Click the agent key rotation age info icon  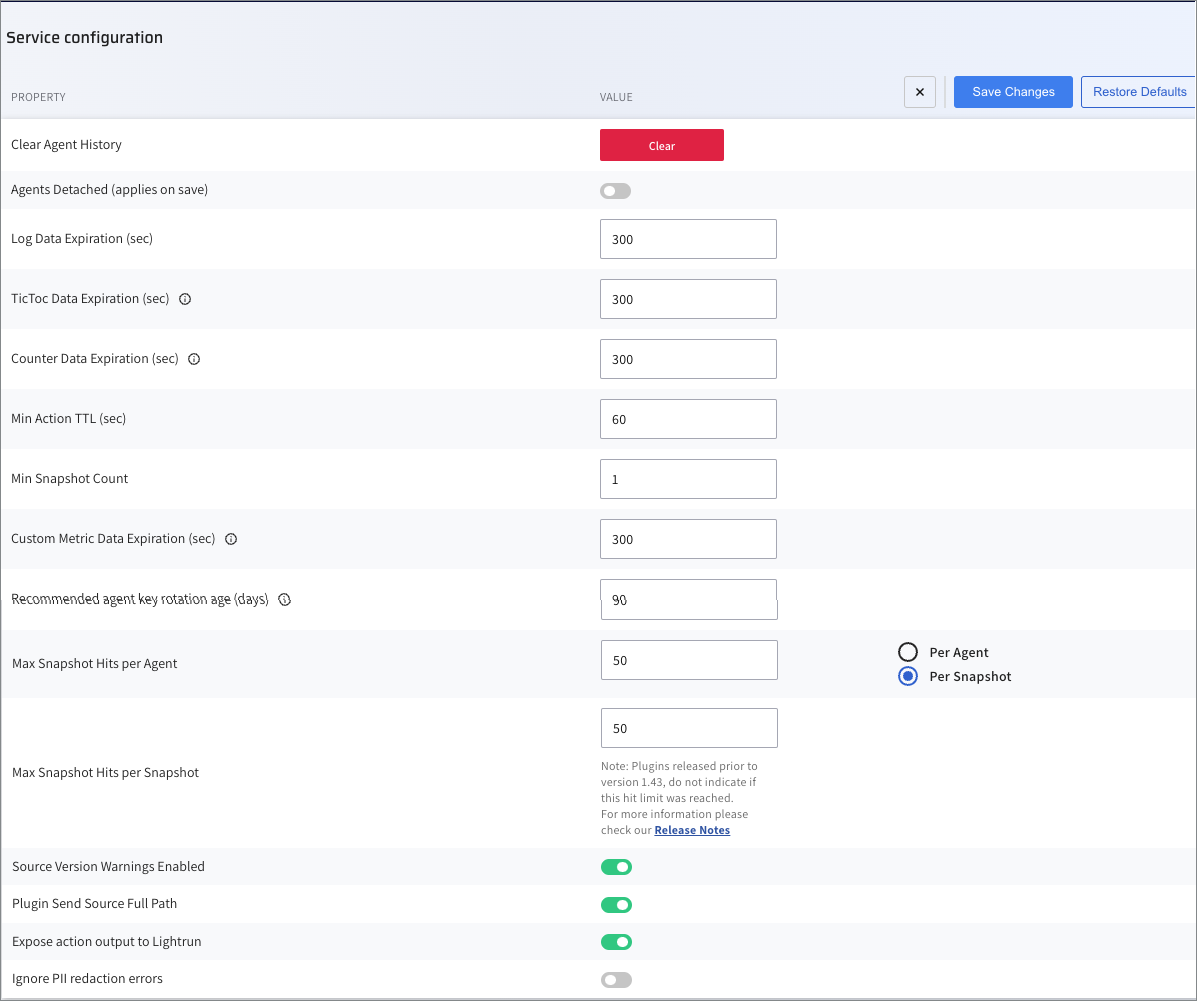pyautogui.click(x=284, y=600)
